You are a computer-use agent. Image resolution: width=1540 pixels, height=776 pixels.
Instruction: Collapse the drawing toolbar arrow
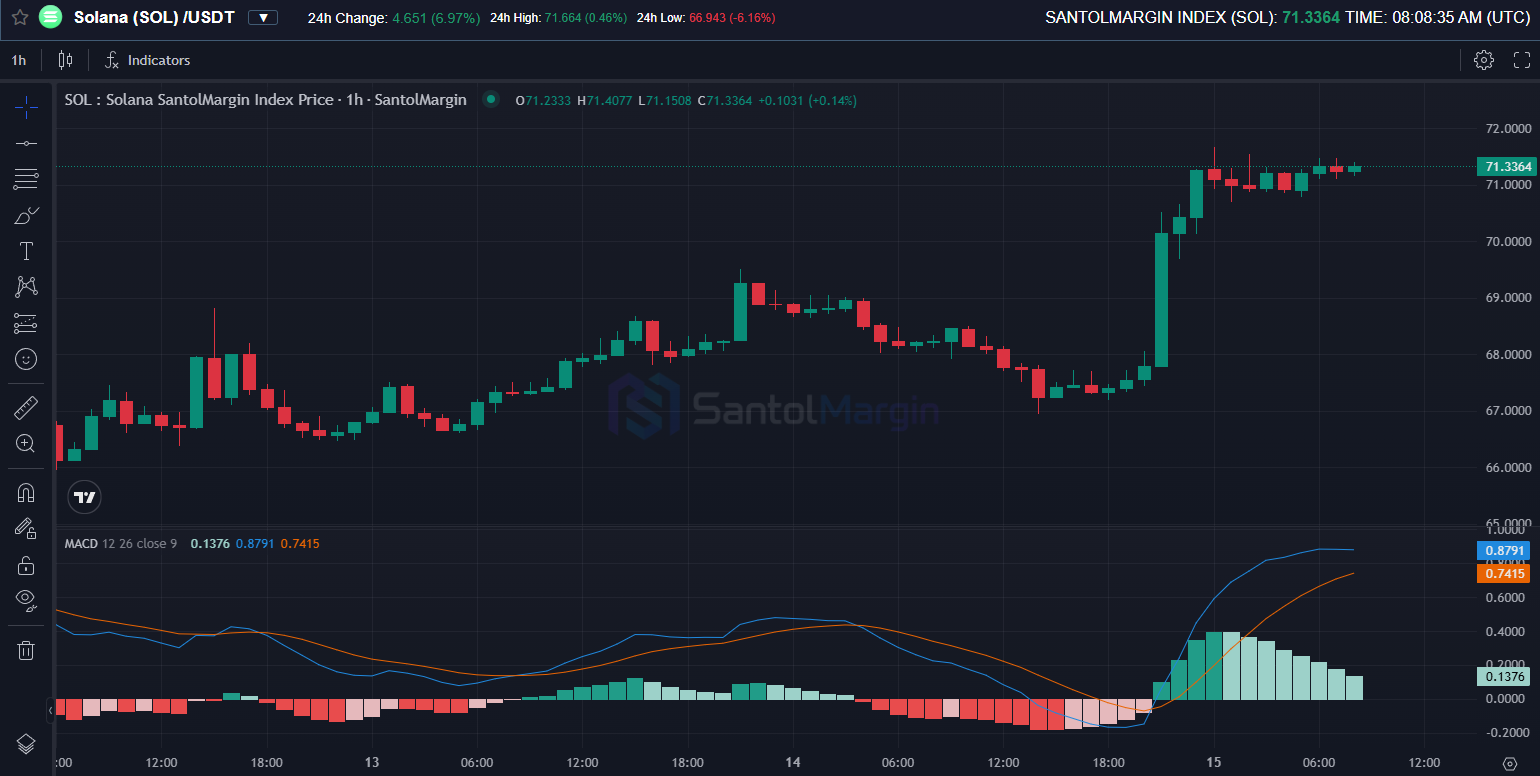(x=51, y=711)
